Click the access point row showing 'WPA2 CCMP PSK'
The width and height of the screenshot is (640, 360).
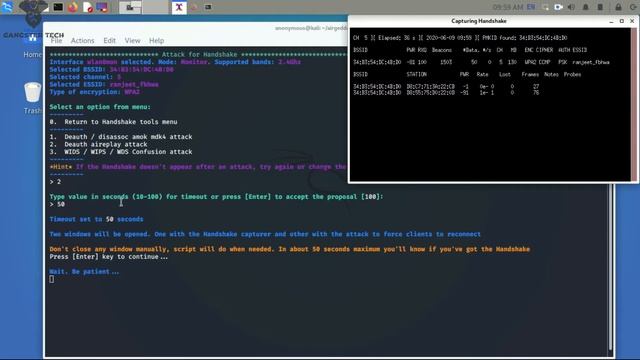click(x=481, y=62)
